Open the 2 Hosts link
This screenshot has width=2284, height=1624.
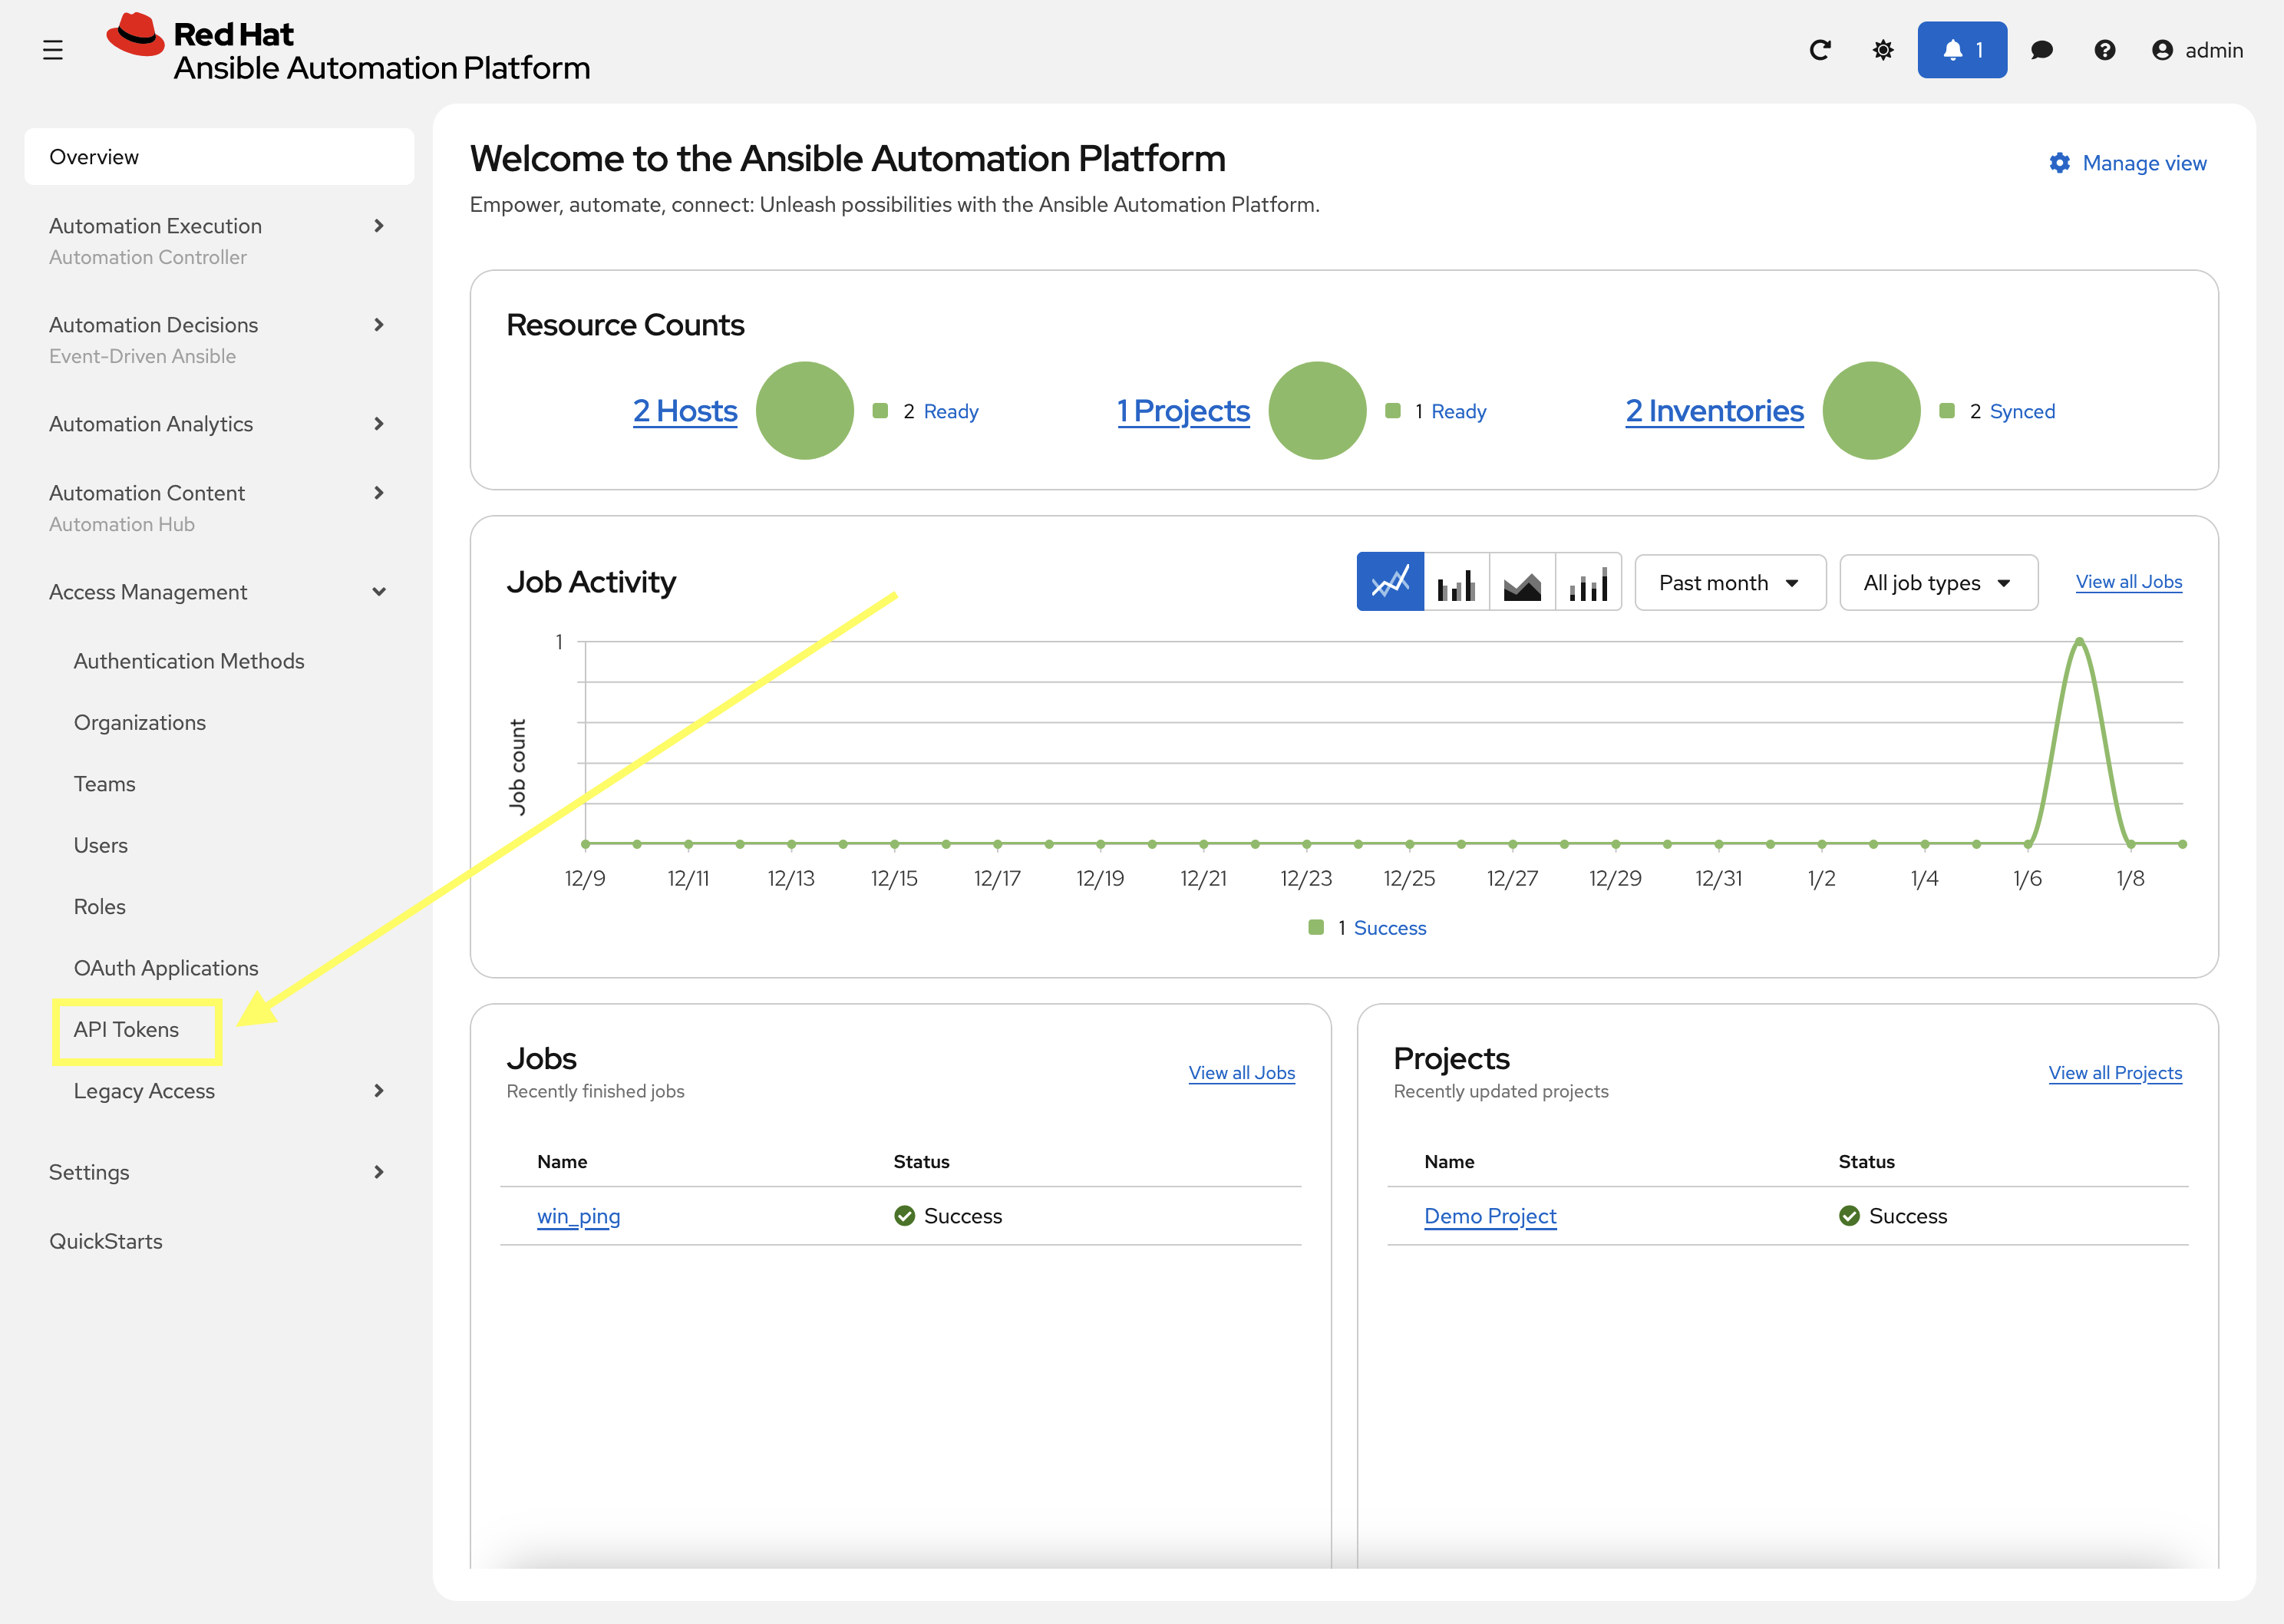(685, 411)
